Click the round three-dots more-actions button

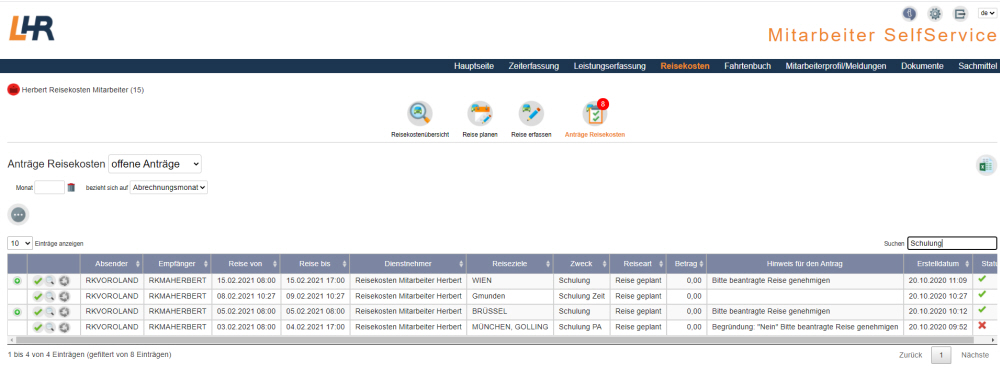coord(18,215)
